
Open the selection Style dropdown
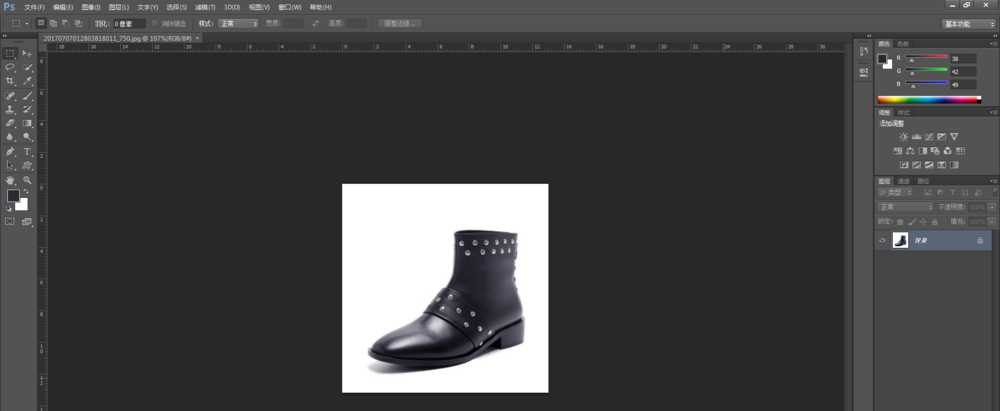click(x=240, y=22)
